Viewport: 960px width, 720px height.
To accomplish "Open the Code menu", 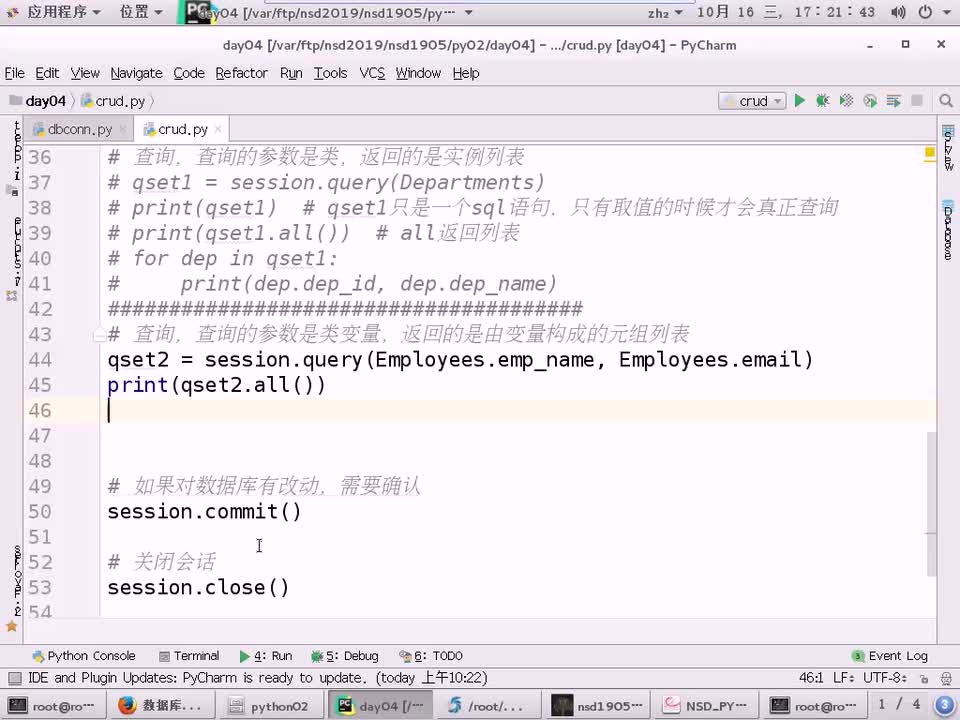I will [189, 73].
